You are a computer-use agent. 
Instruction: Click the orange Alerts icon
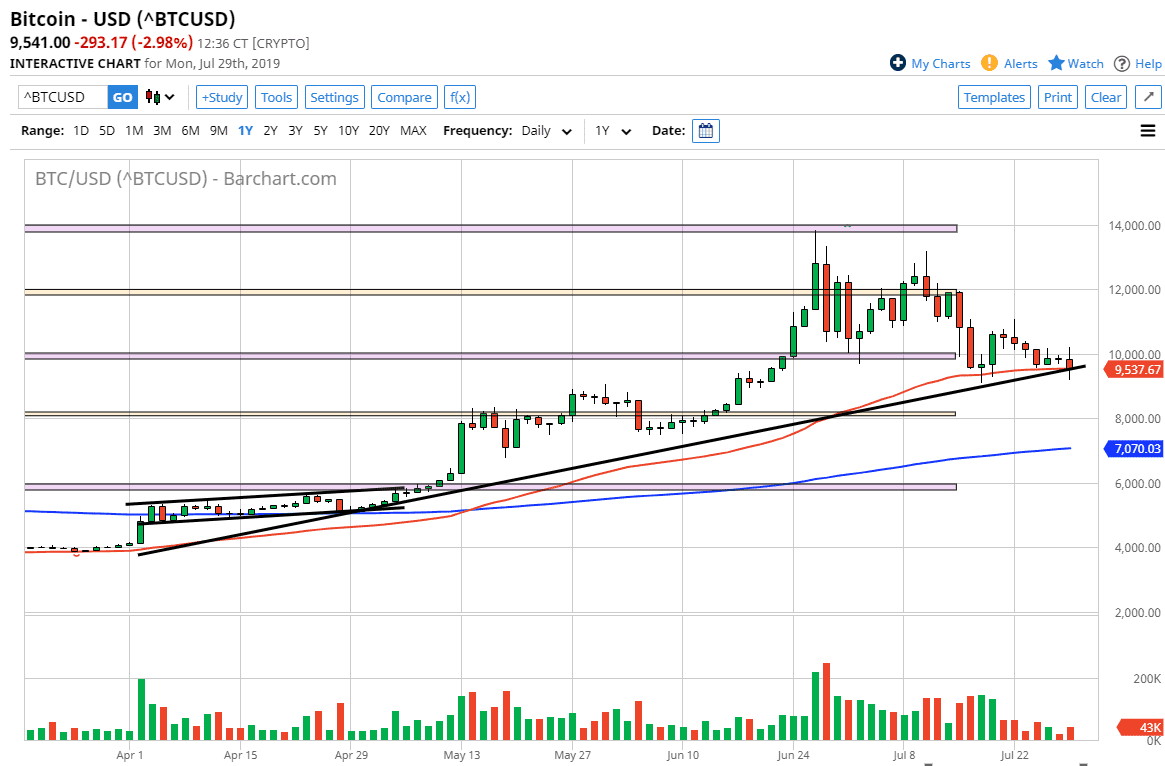(x=988, y=63)
